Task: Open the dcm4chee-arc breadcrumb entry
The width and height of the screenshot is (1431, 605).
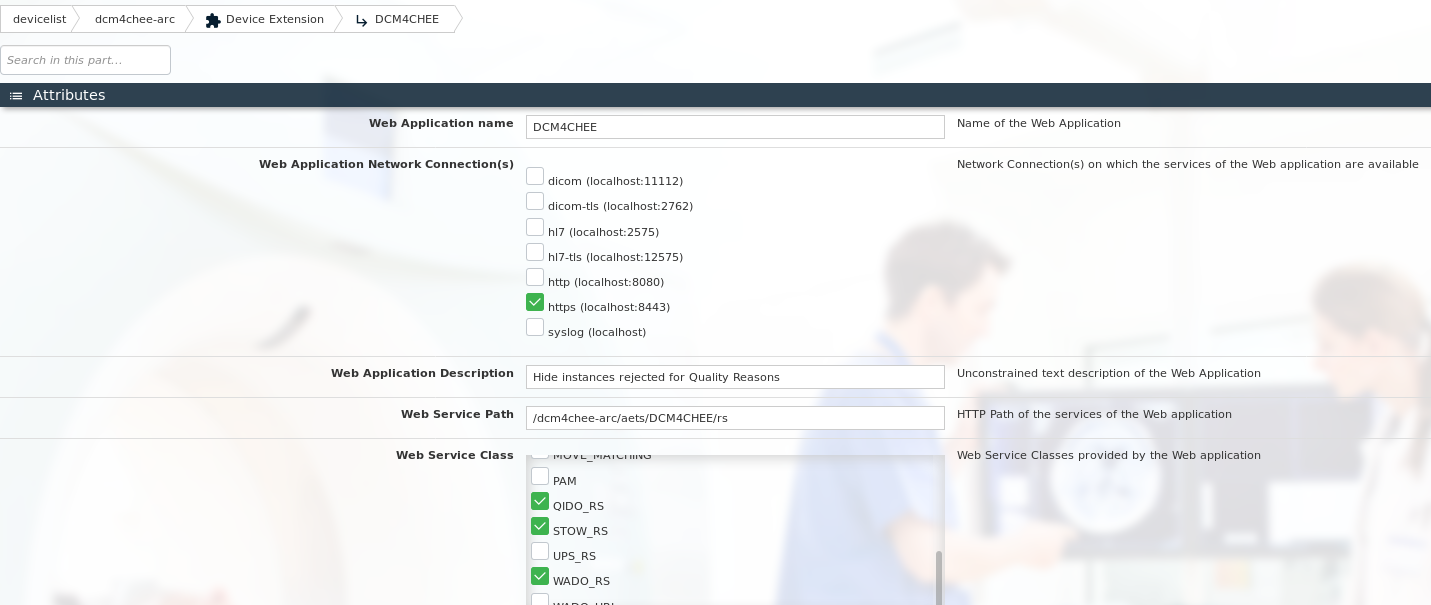Action: (x=134, y=19)
